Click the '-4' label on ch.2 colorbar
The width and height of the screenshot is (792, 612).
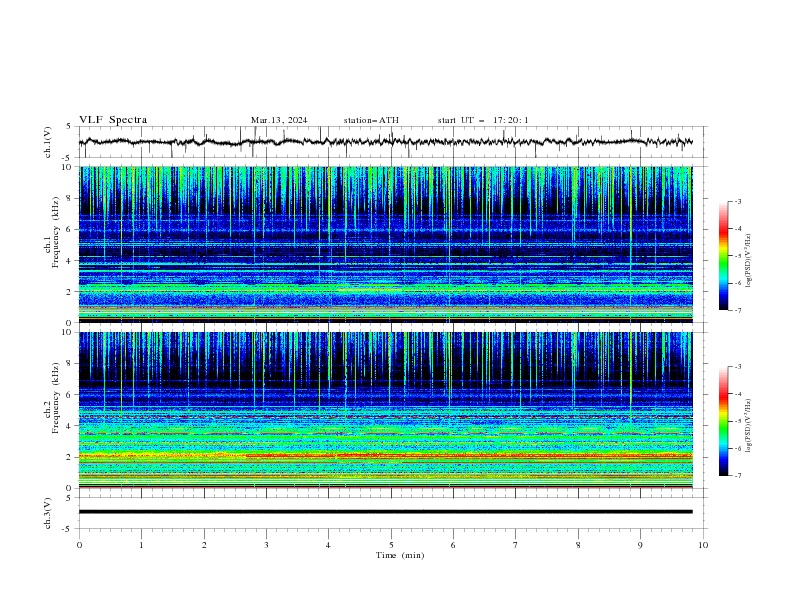[737, 394]
